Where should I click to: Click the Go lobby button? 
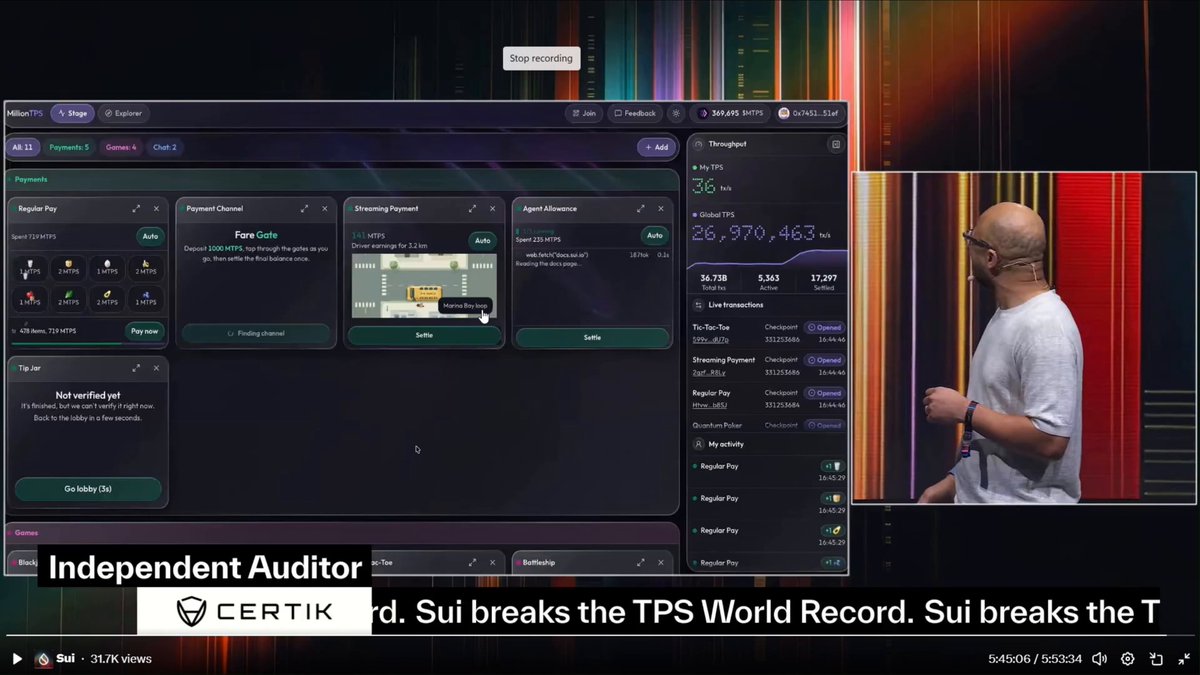(x=88, y=489)
